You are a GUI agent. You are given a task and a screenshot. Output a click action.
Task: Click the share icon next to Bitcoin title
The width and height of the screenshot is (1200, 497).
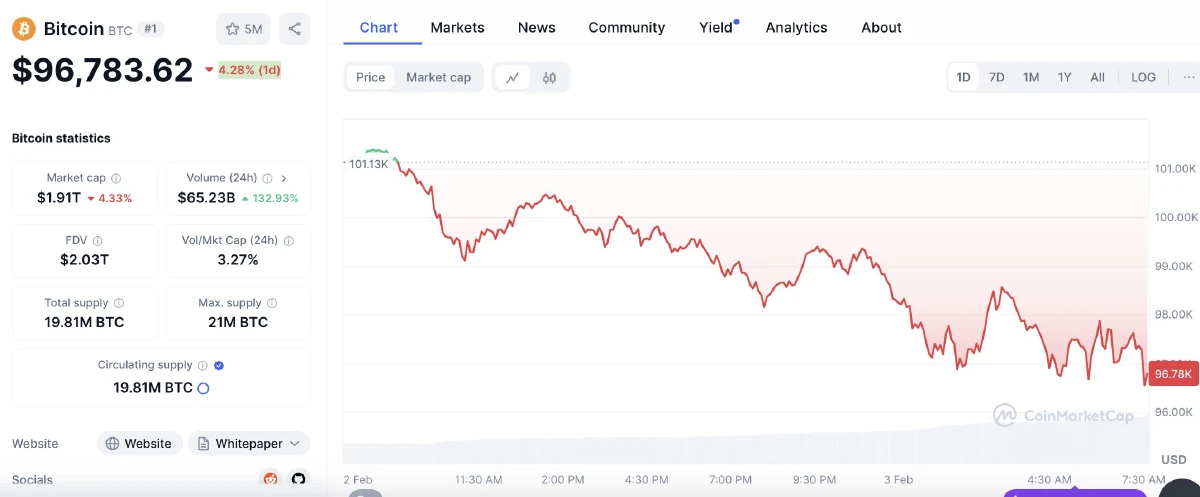[294, 29]
